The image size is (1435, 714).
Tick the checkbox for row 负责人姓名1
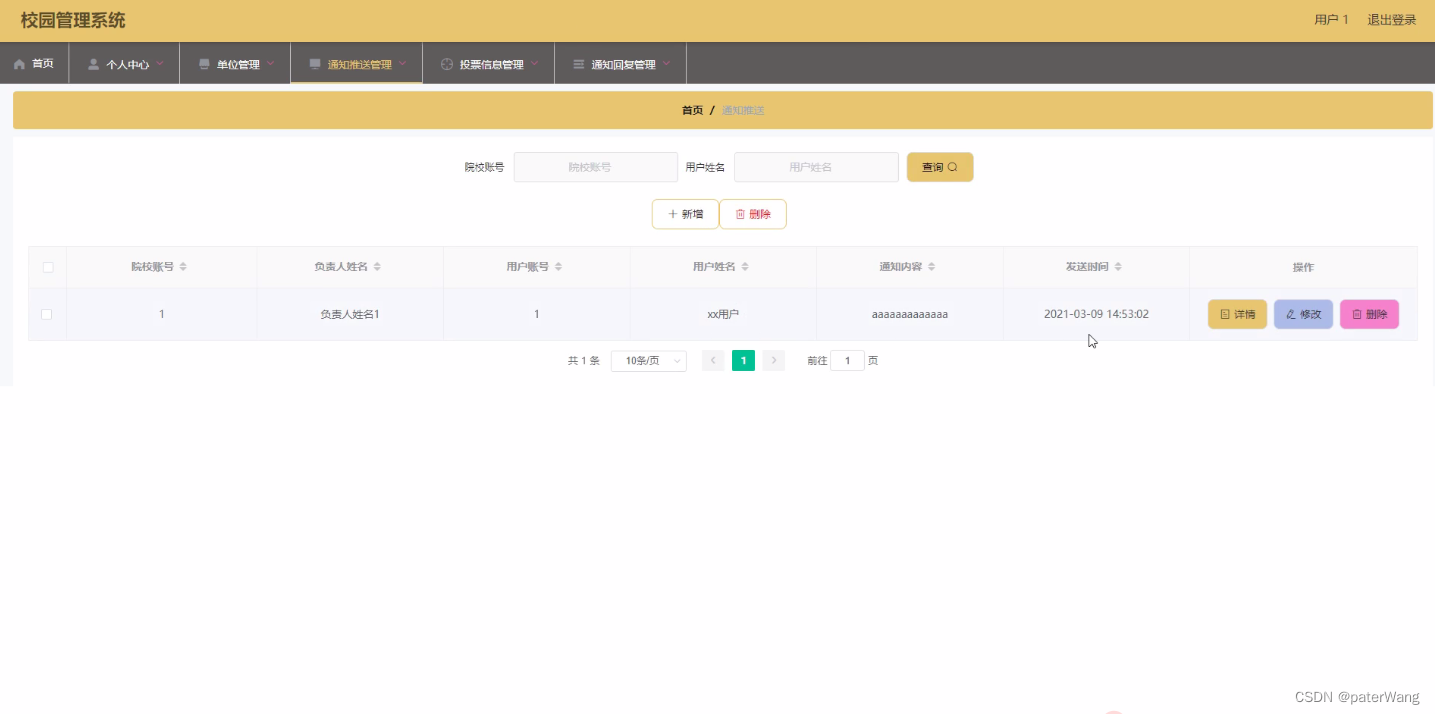[x=47, y=314]
